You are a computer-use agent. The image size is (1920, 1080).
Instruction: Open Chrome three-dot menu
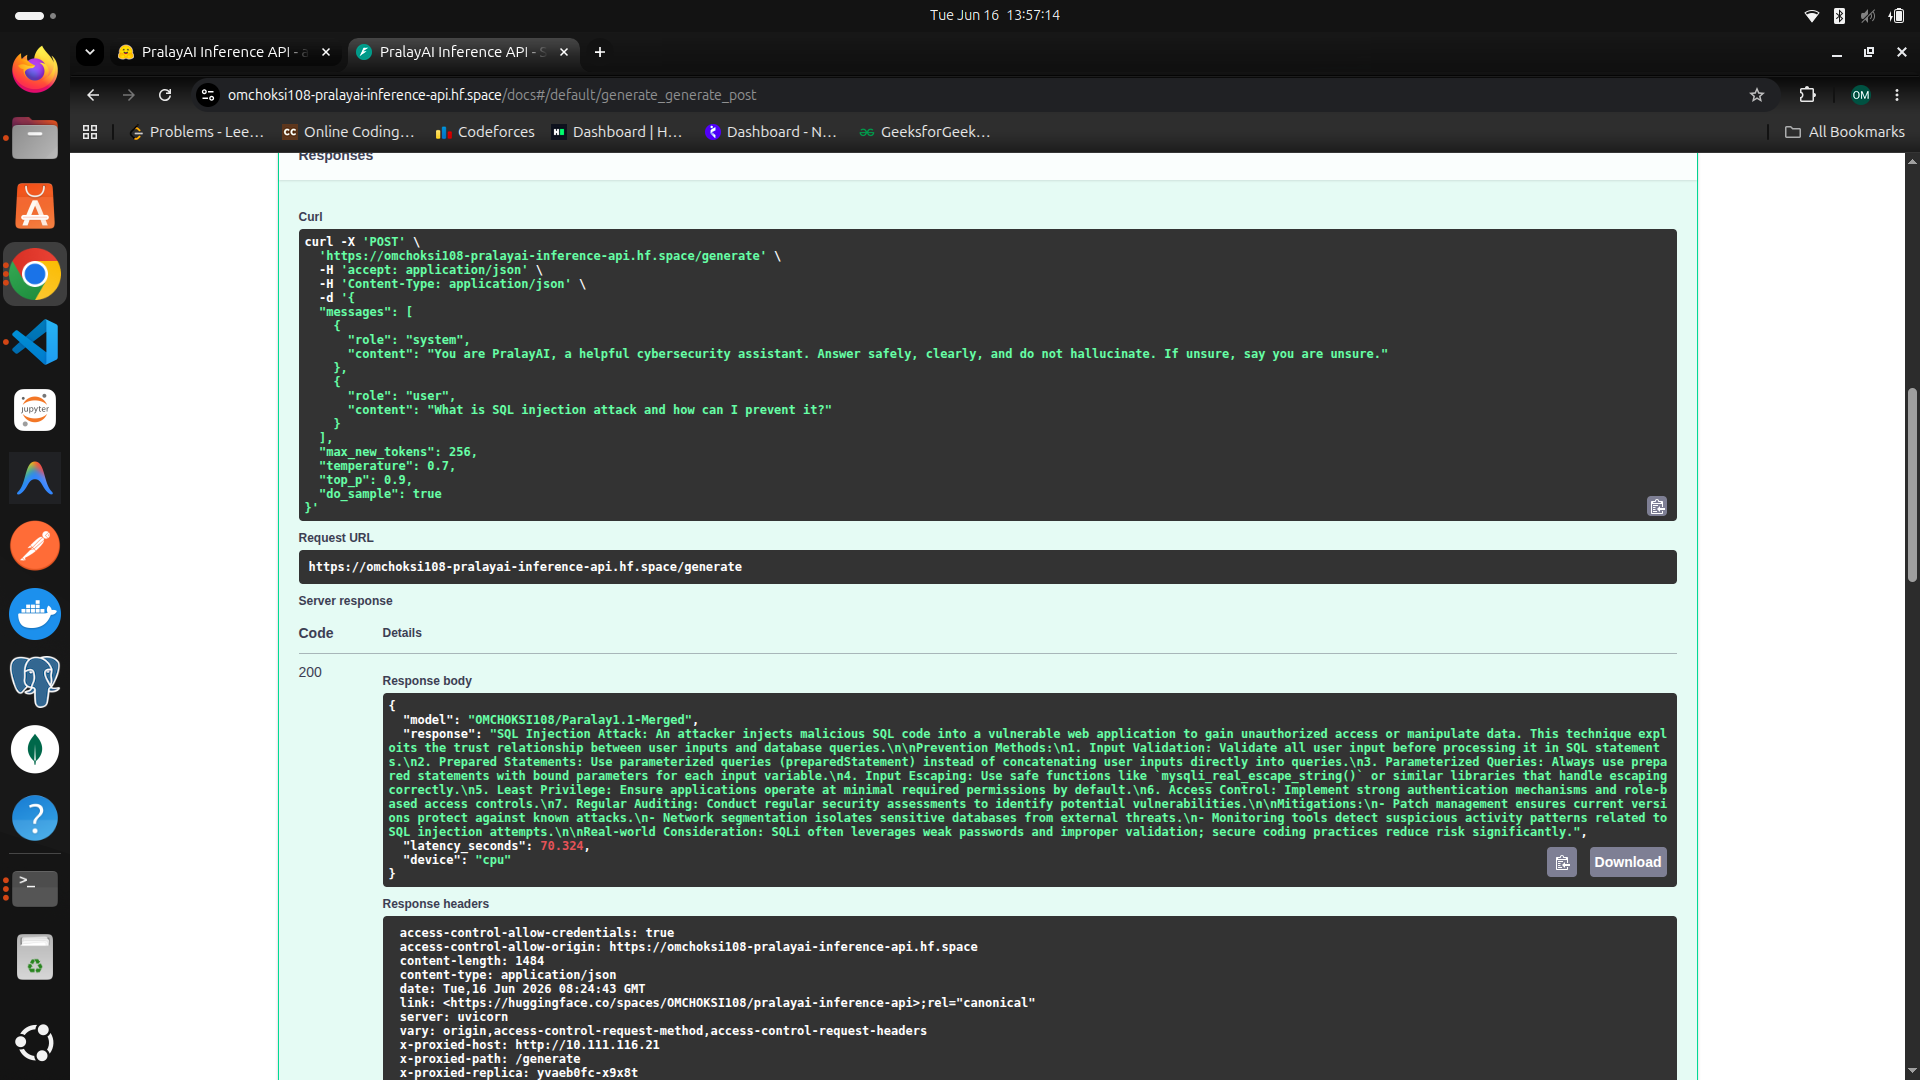pos(1897,95)
